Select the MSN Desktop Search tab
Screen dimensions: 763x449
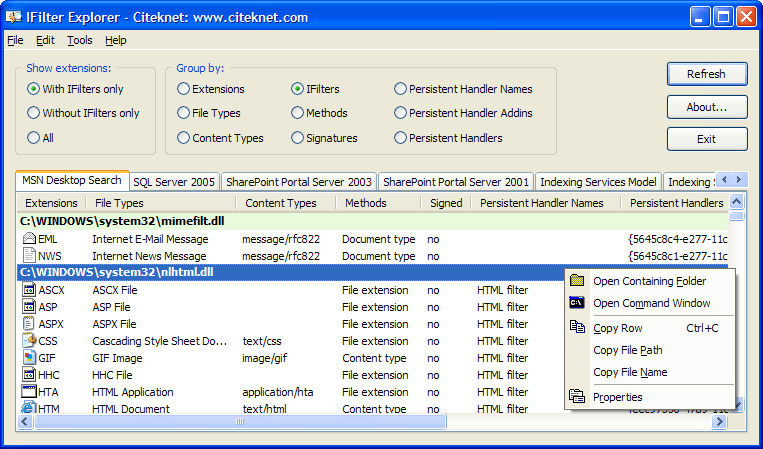72,180
